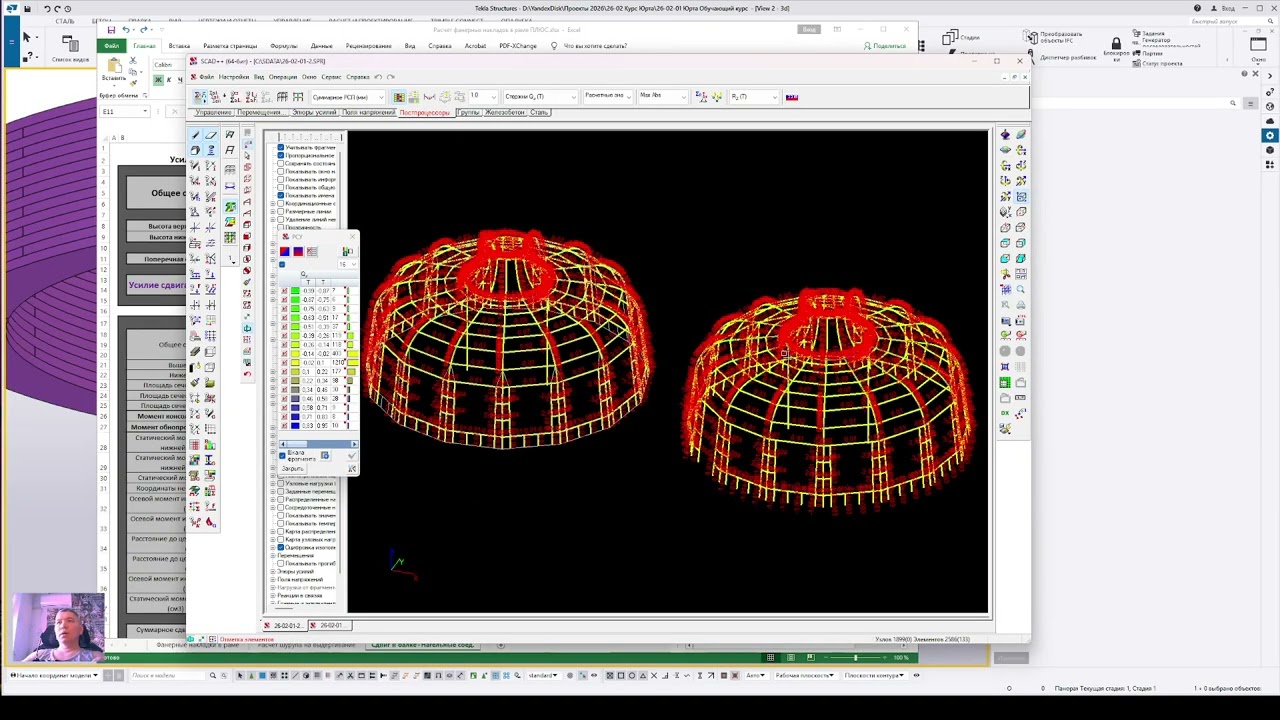
Task: Click the search magnifier in Tekla side panel
Action: [x=1233, y=103]
